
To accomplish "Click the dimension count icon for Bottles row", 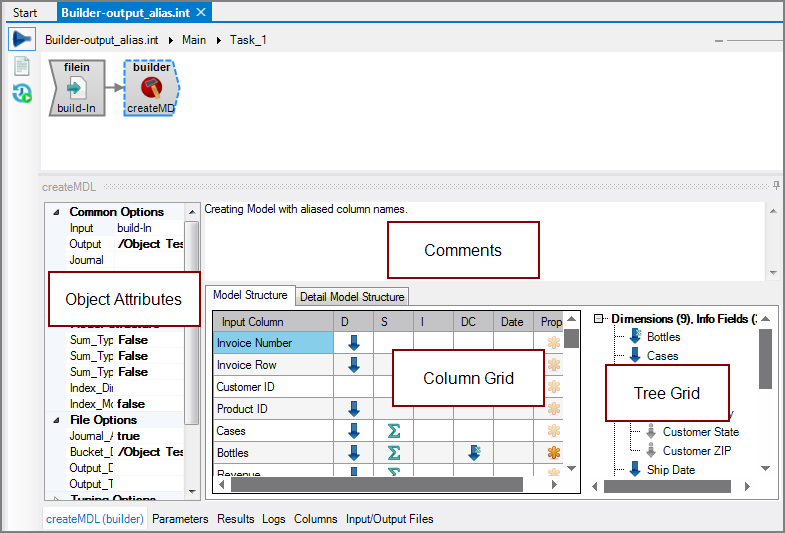I will click(x=473, y=453).
